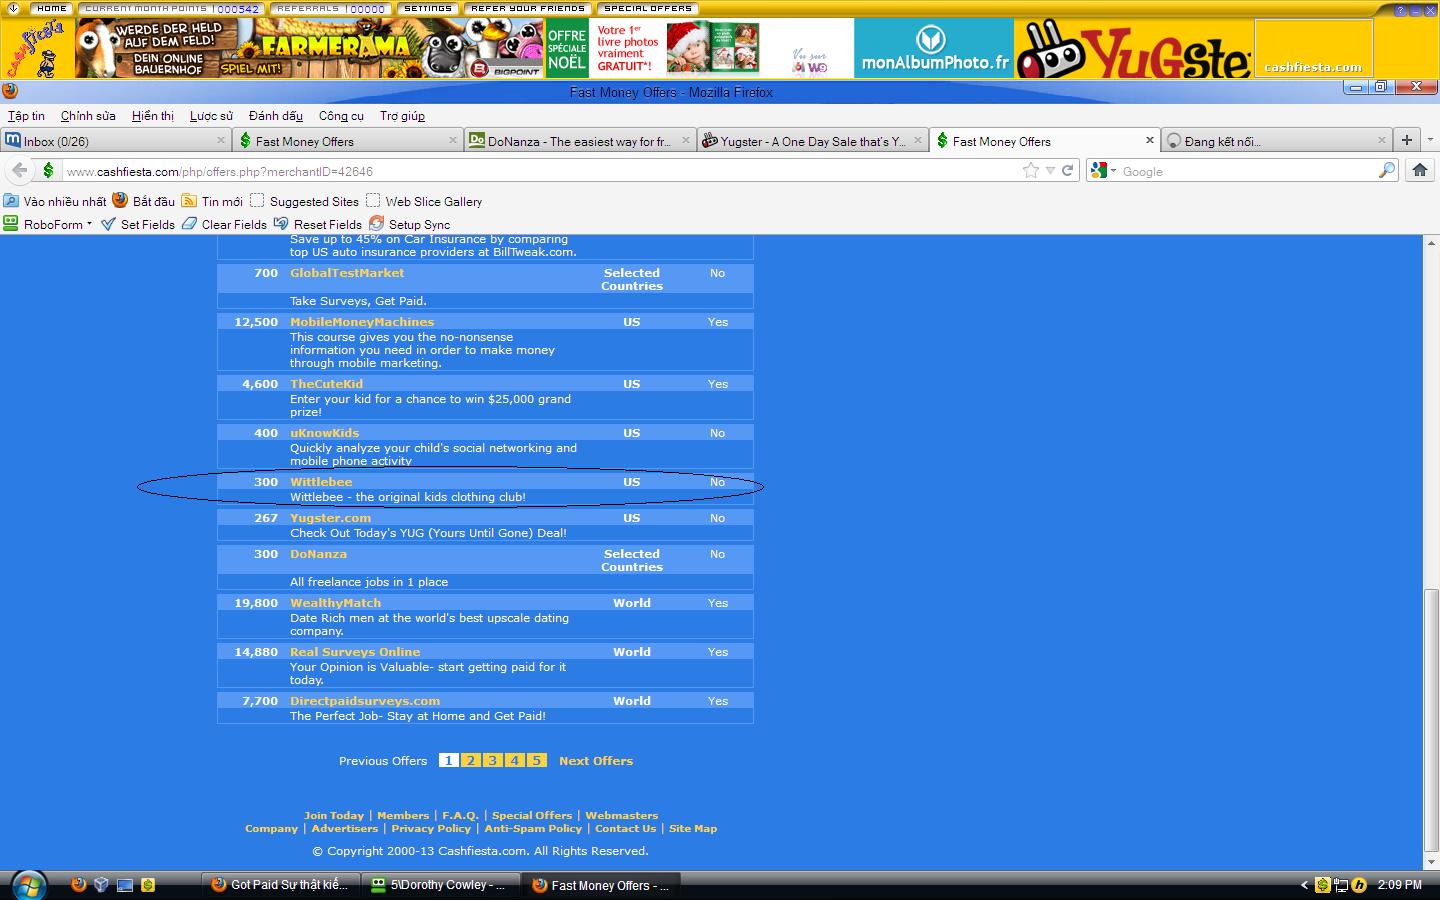Expand the RoboForm menu arrow
This screenshot has width=1440, height=900.
pyautogui.click(x=89, y=224)
